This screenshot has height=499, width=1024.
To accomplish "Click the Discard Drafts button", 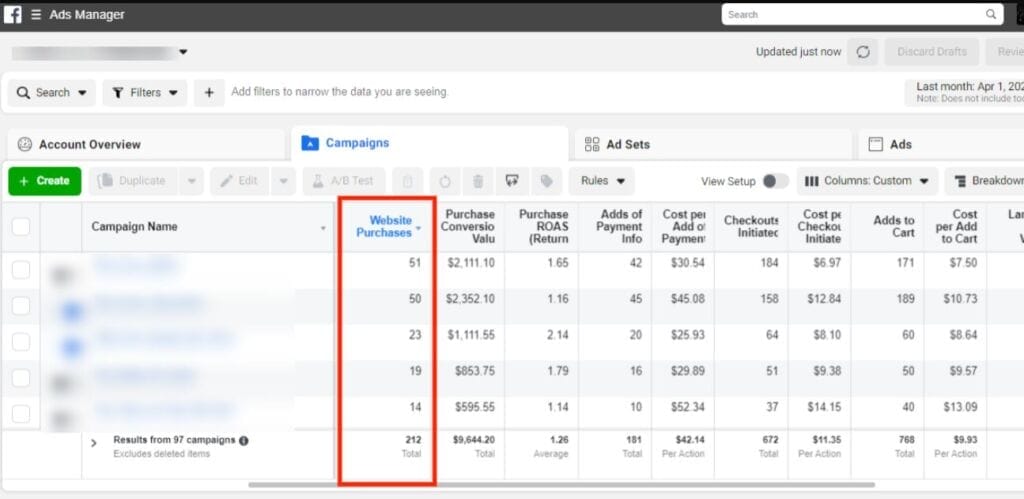I will (x=931, y=52).
